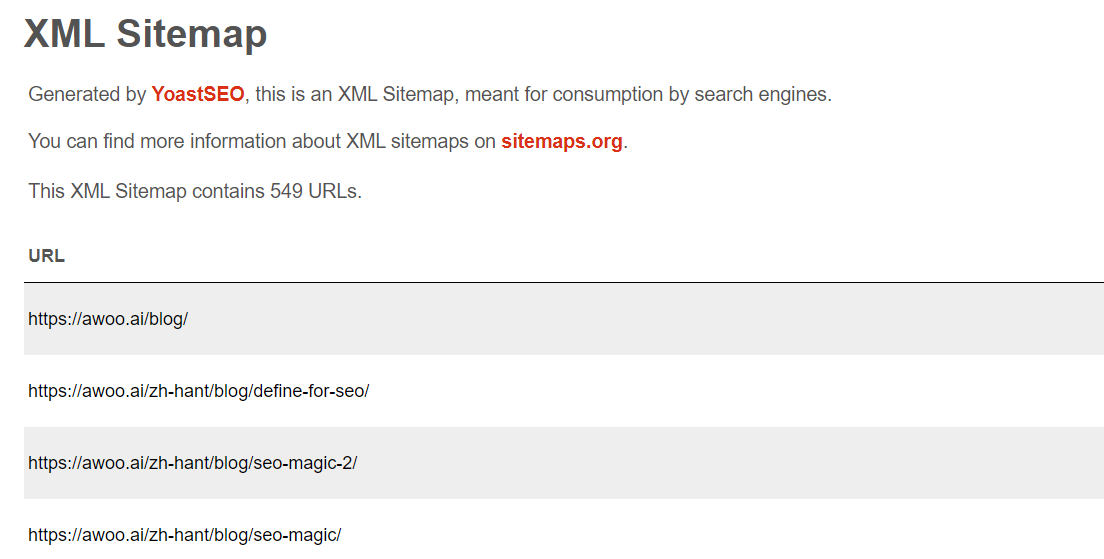Select empty gray area of seo-magic-2 row
This screenshot has height=559, width=1104.
(704, 463)
